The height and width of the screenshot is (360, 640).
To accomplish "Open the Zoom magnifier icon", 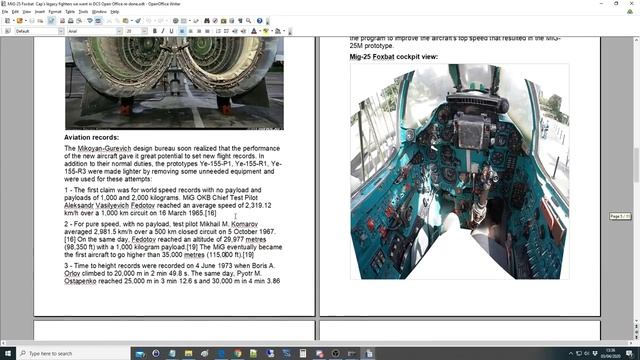I will tap(249, 20).
